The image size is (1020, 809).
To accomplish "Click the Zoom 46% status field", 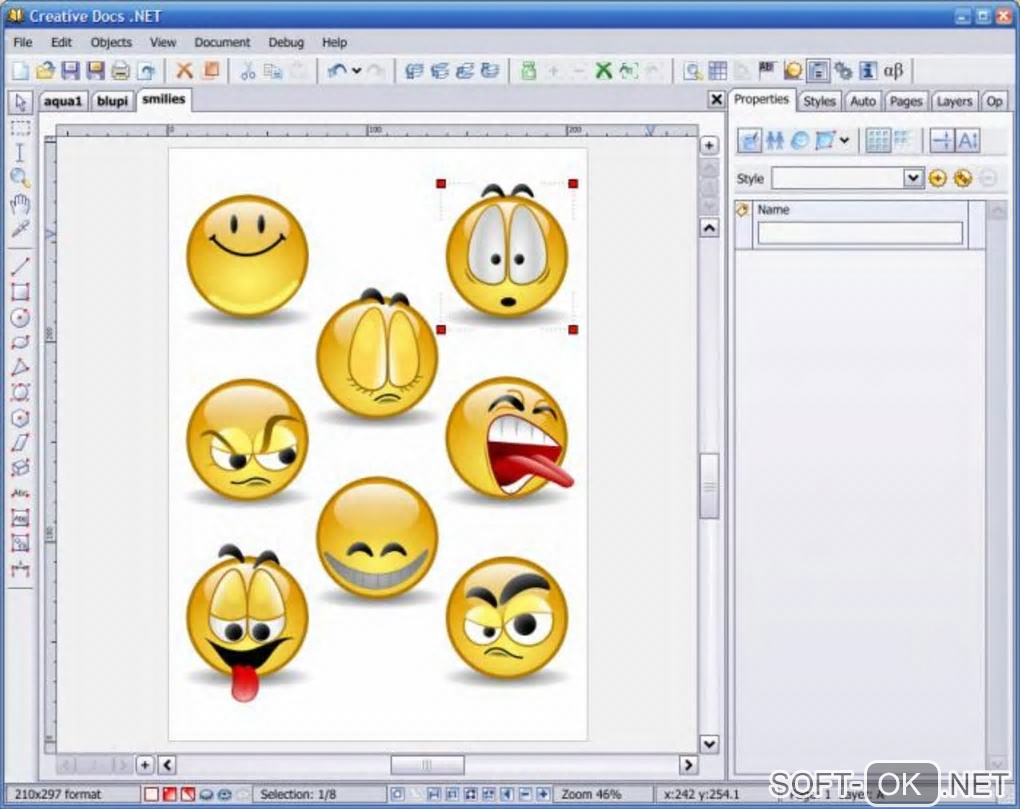I will pos(604,794).
